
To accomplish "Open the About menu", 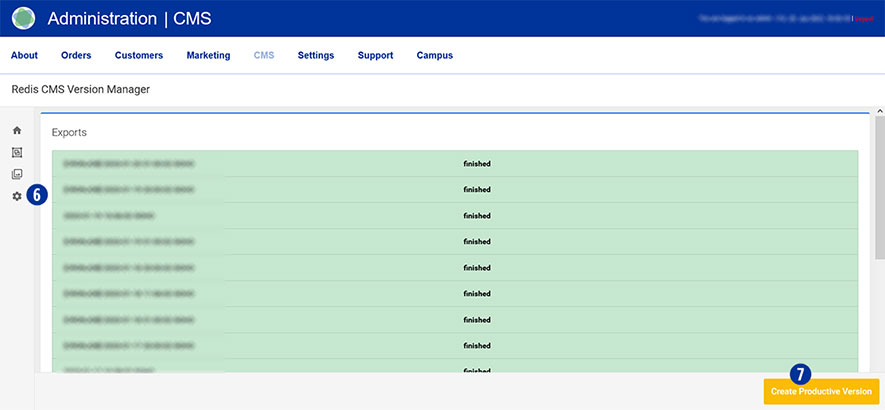I will coord(24,56).
